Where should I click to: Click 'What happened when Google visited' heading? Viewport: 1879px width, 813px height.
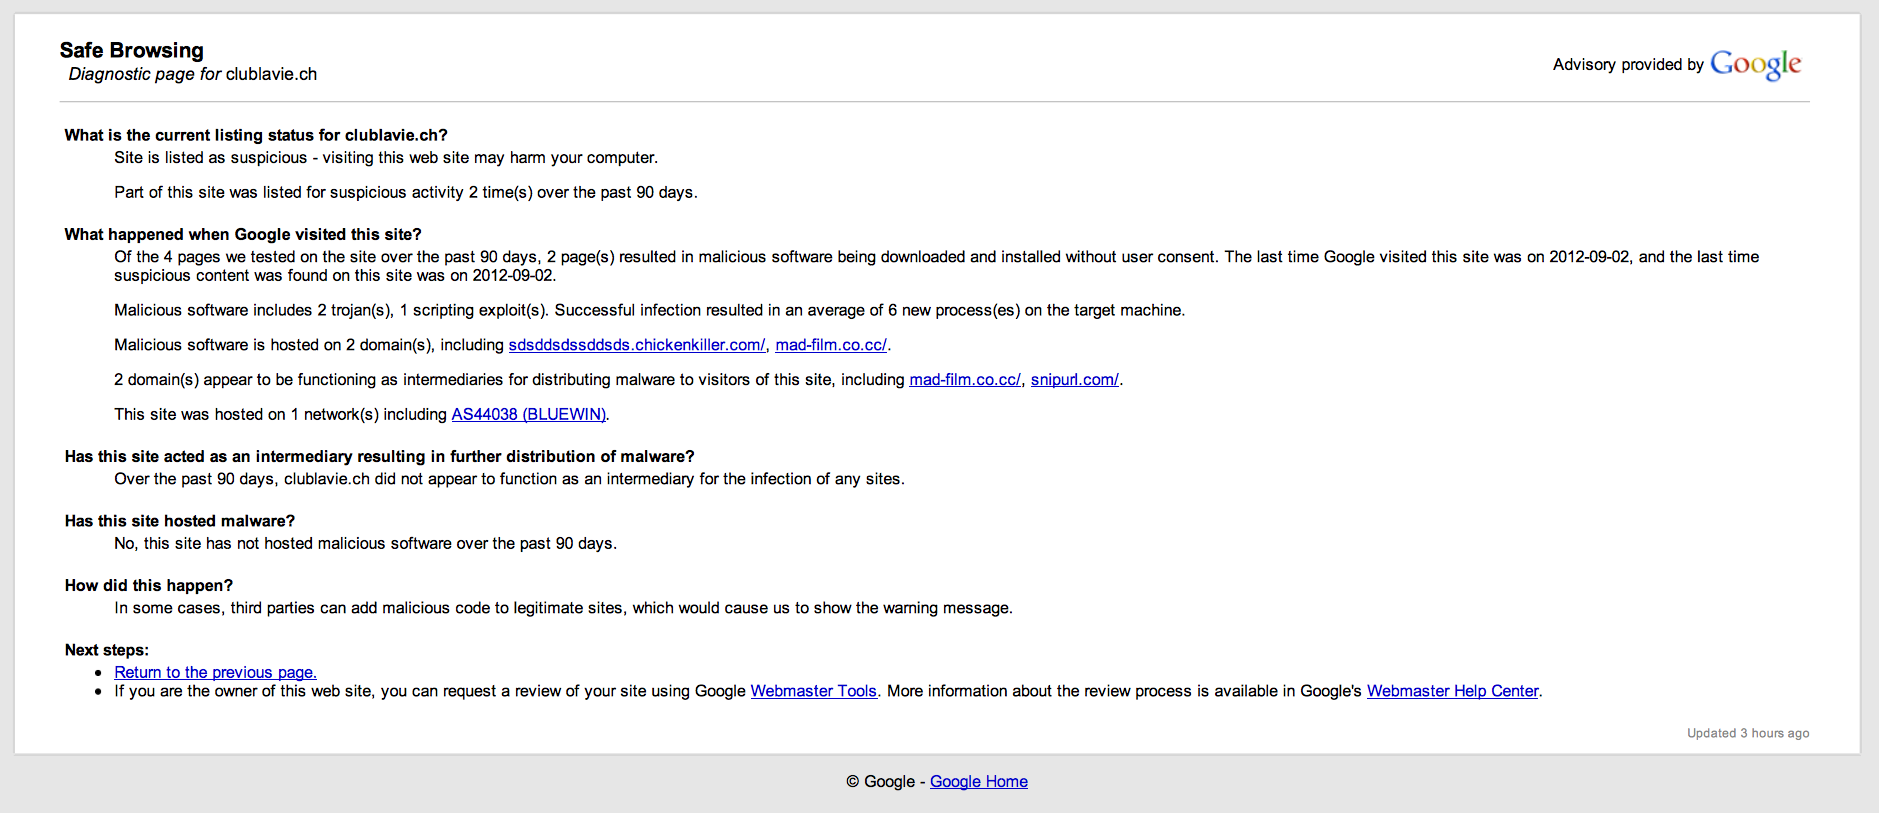click(243, 234)
